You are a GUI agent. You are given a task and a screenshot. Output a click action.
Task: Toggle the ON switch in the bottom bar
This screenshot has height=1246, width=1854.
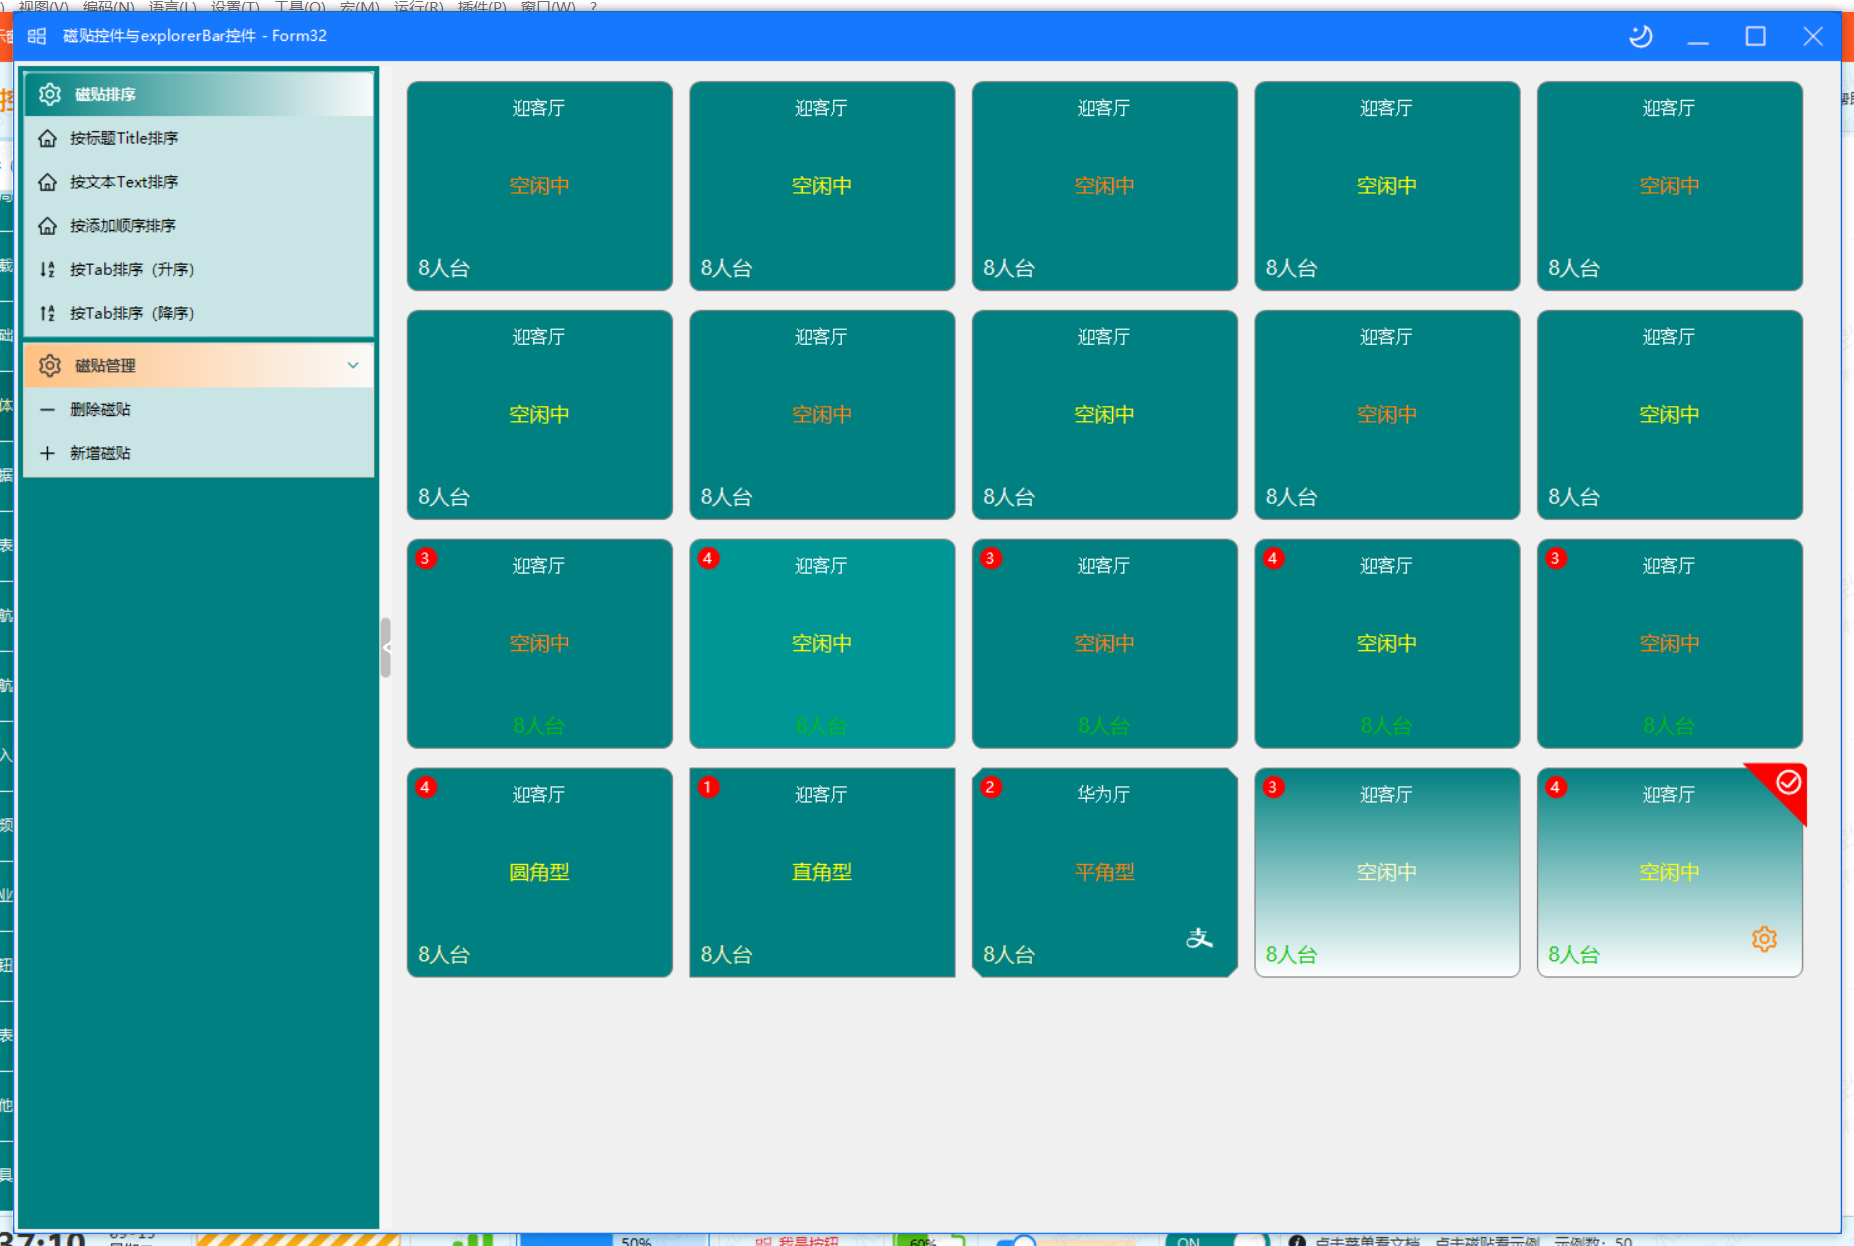(1216, 1240)
